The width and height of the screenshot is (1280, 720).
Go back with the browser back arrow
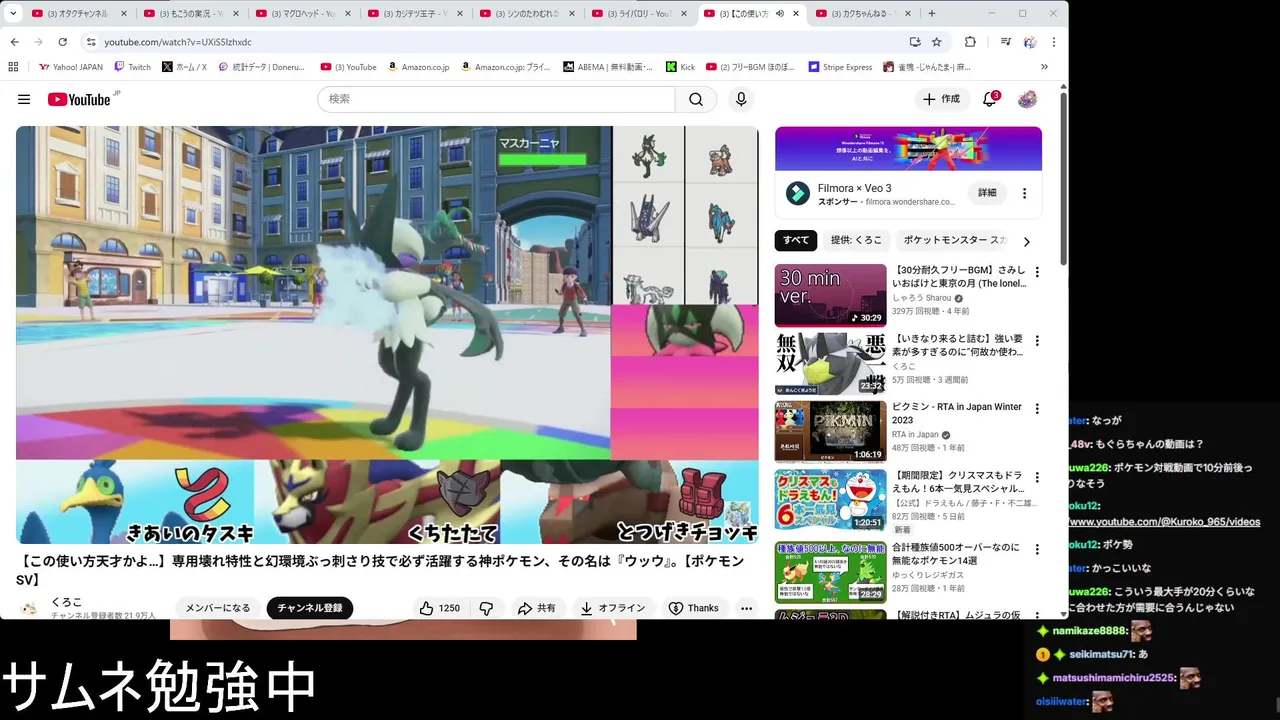point(15,42)
